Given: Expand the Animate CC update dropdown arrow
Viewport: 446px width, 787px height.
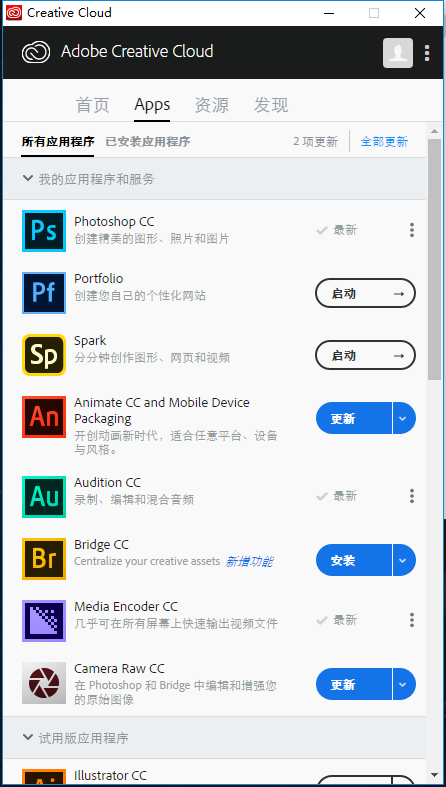Looking at the screenshot, I should (404, 418).
